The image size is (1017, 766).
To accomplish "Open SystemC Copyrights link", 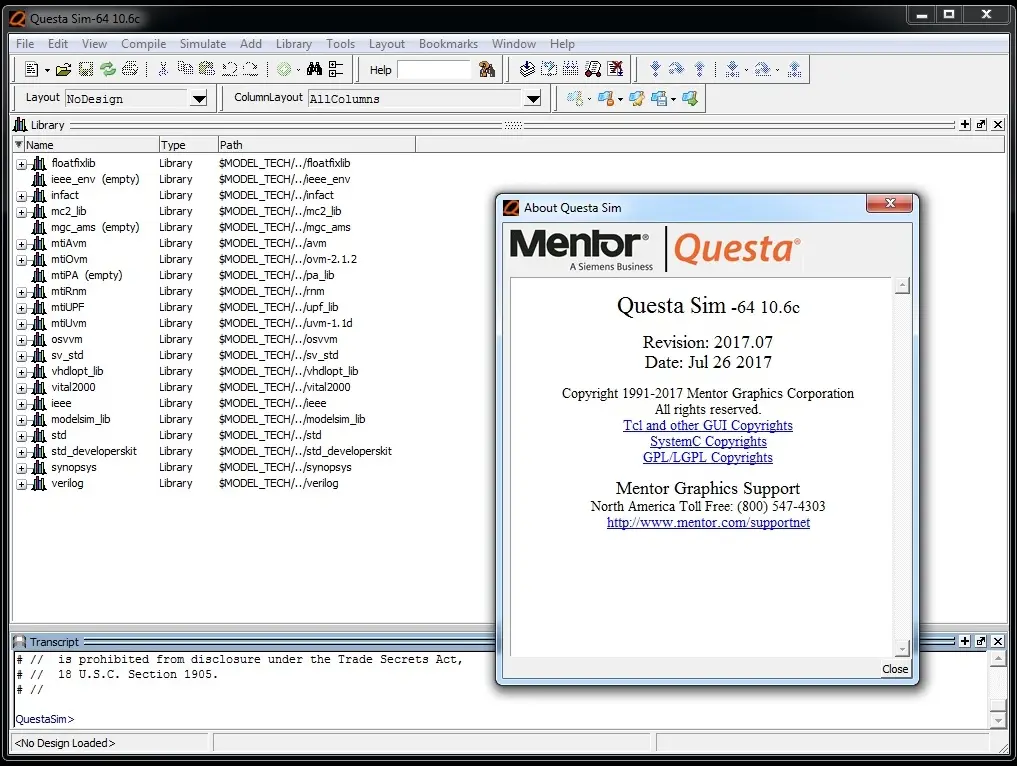I will (x=708, y=441).
